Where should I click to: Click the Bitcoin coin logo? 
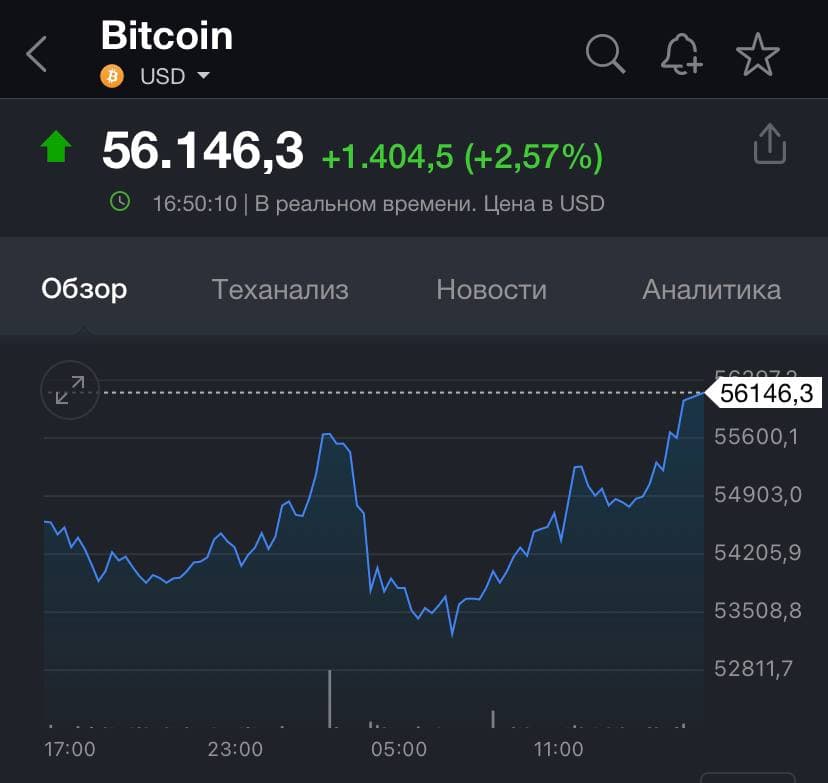pyautogui.click(x=113, y=75)
